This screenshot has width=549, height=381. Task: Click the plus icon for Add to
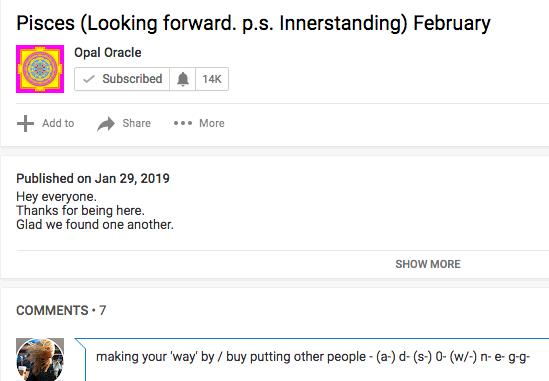coord(25,123)
